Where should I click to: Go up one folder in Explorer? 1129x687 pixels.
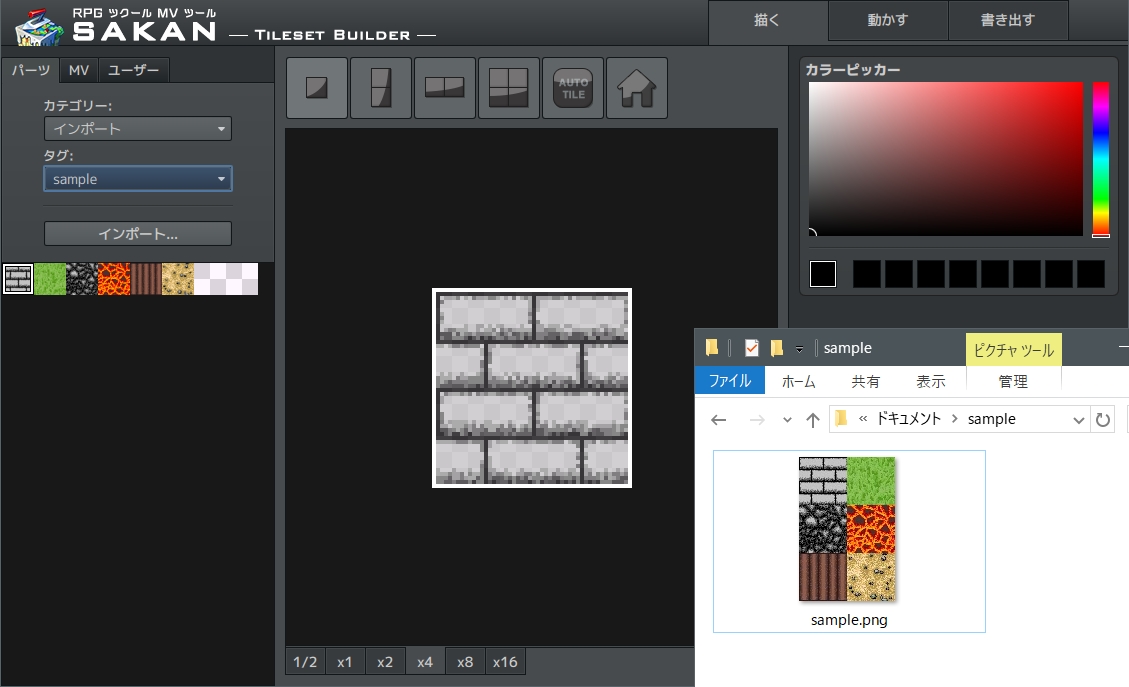[x=813, y=420]
